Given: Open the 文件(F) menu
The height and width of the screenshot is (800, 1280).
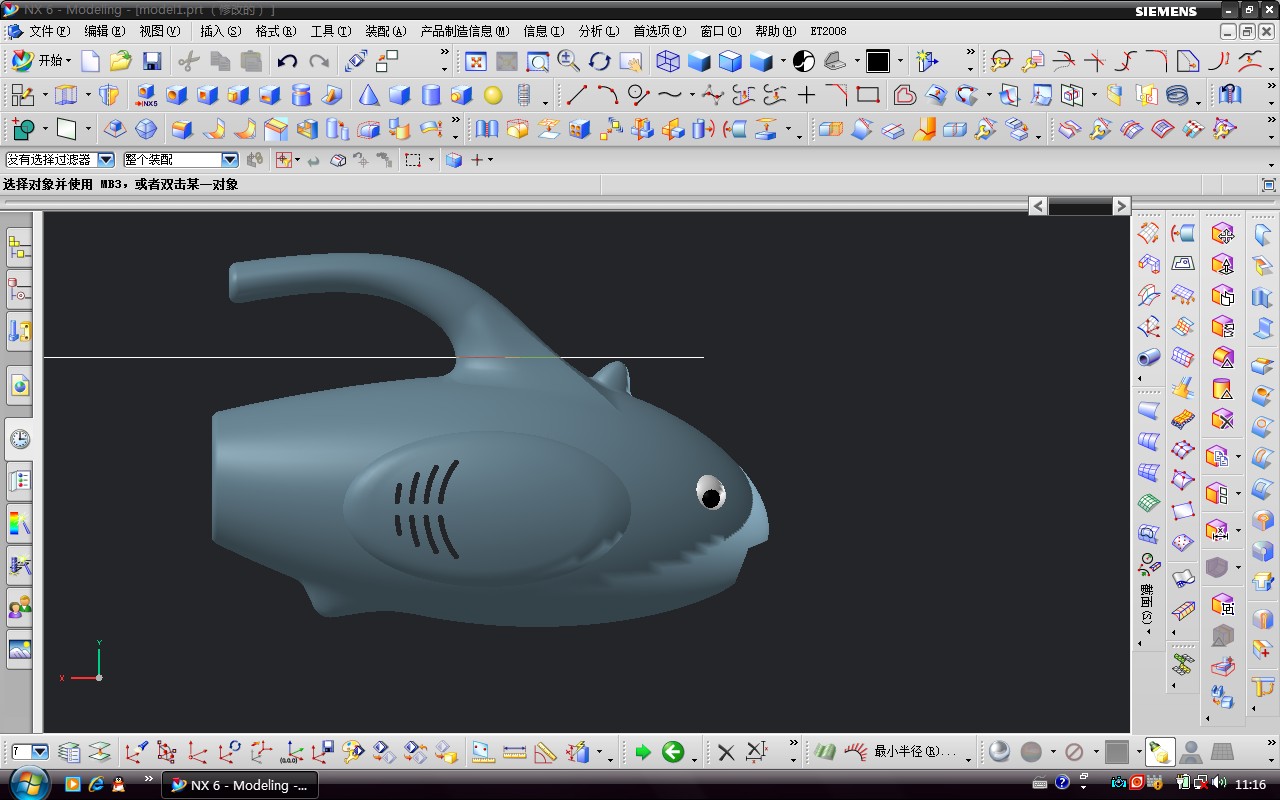Looking at the screenshot, I should click(x=49, y=31).
